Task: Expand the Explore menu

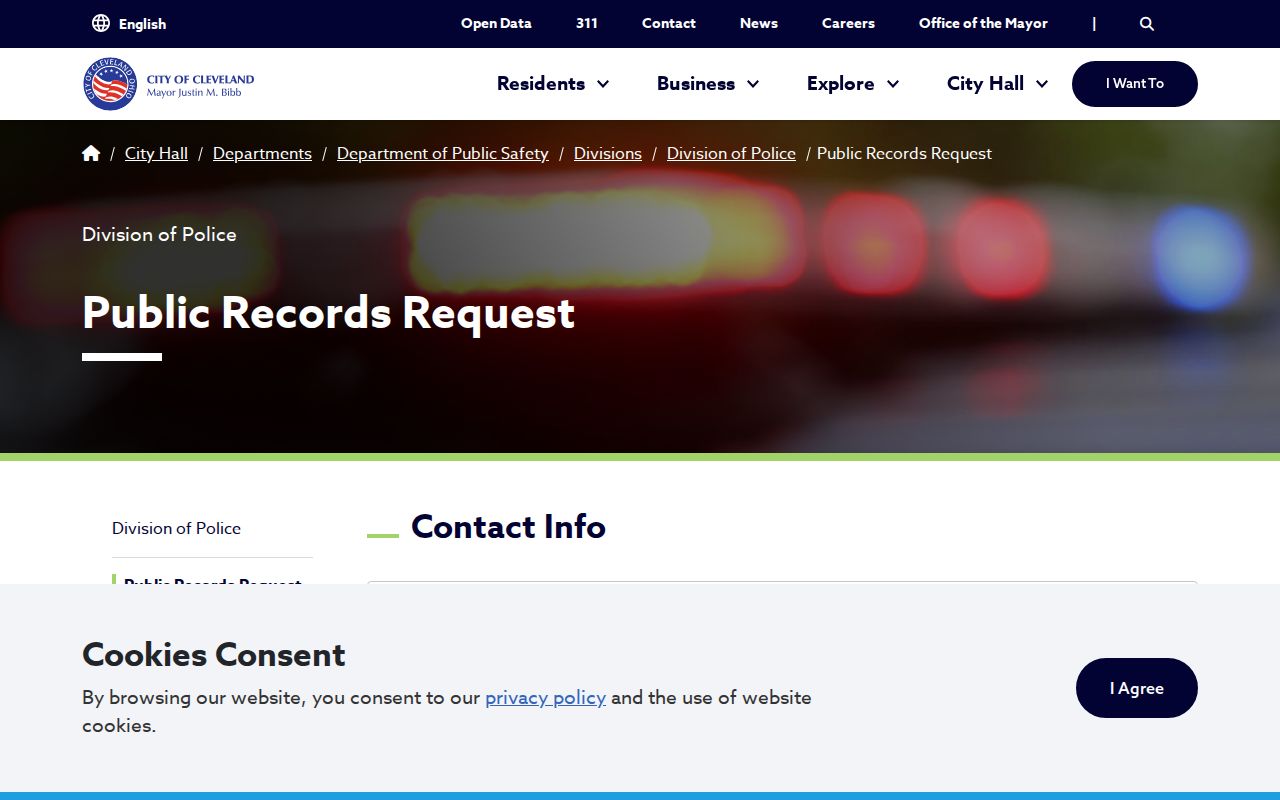Action: pyautogui.click(x=853, y=83)
